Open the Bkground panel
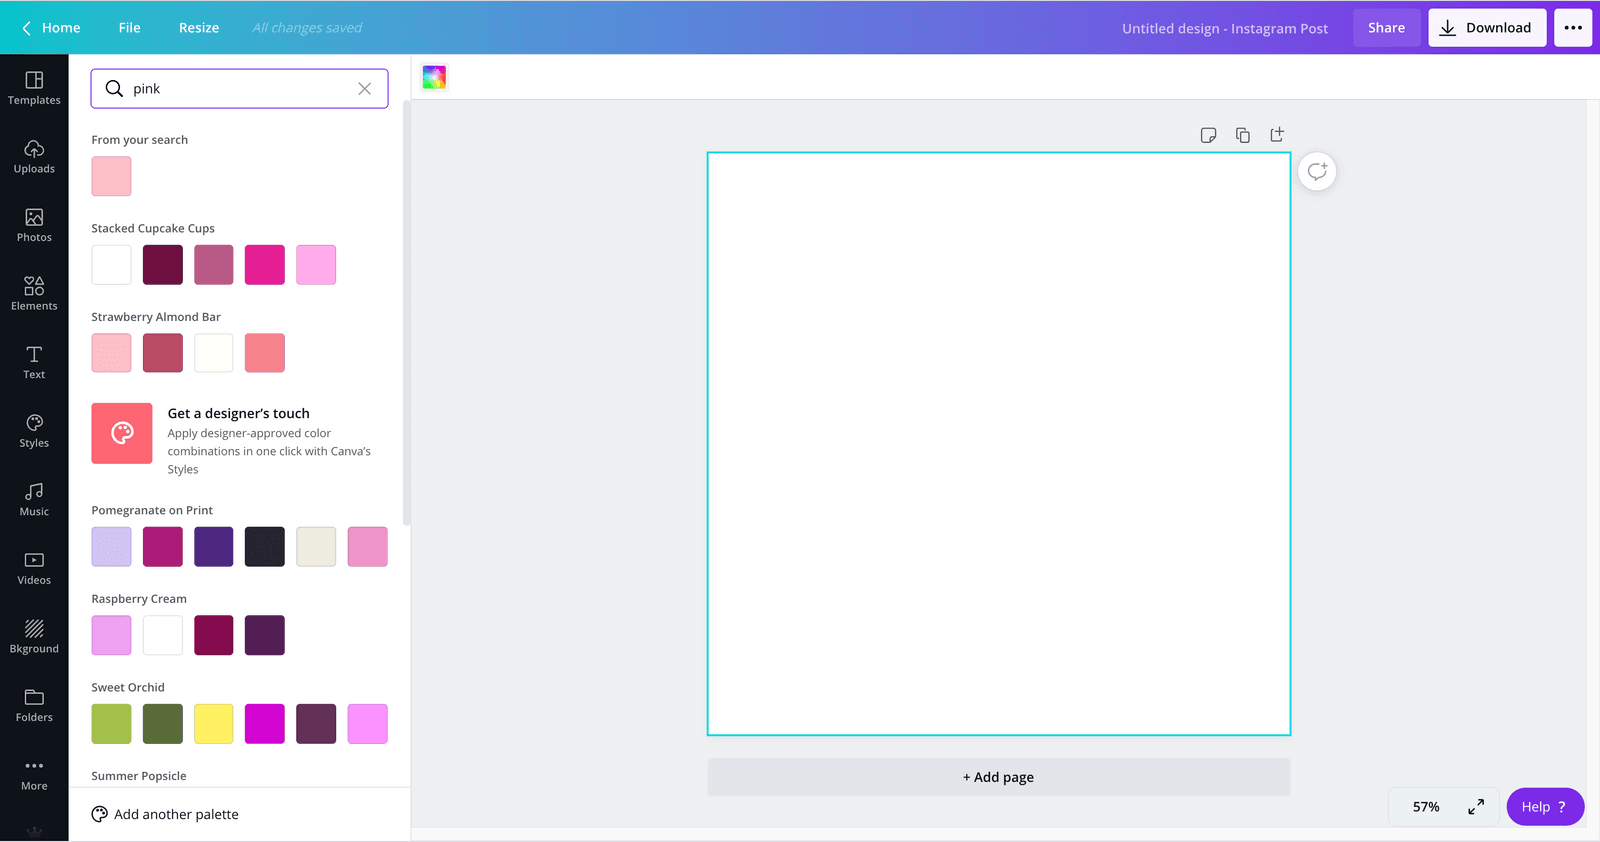The width and height of the screenshot is (1600, 842). (34, 636)
